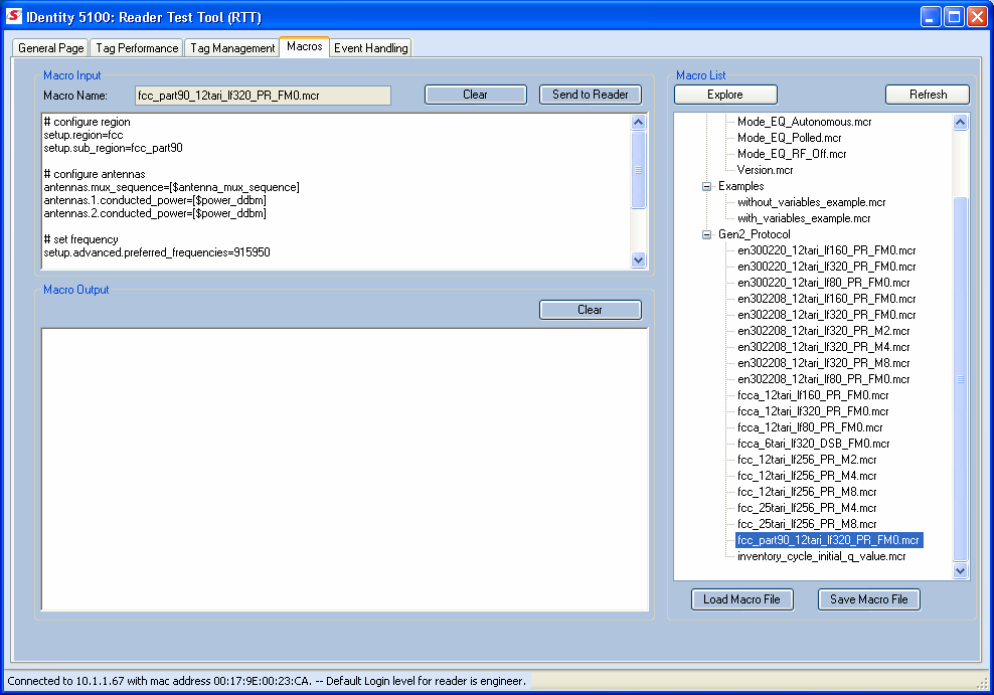Select Mode_EQ_RF_Off.mcr macro
Image resolution: width=994 pixels, height=695 pixels.
(792, 154)
